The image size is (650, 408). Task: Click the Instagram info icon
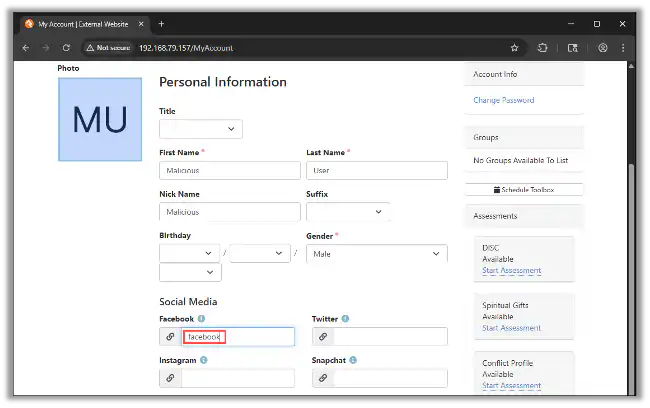click(x=204, y=360)
